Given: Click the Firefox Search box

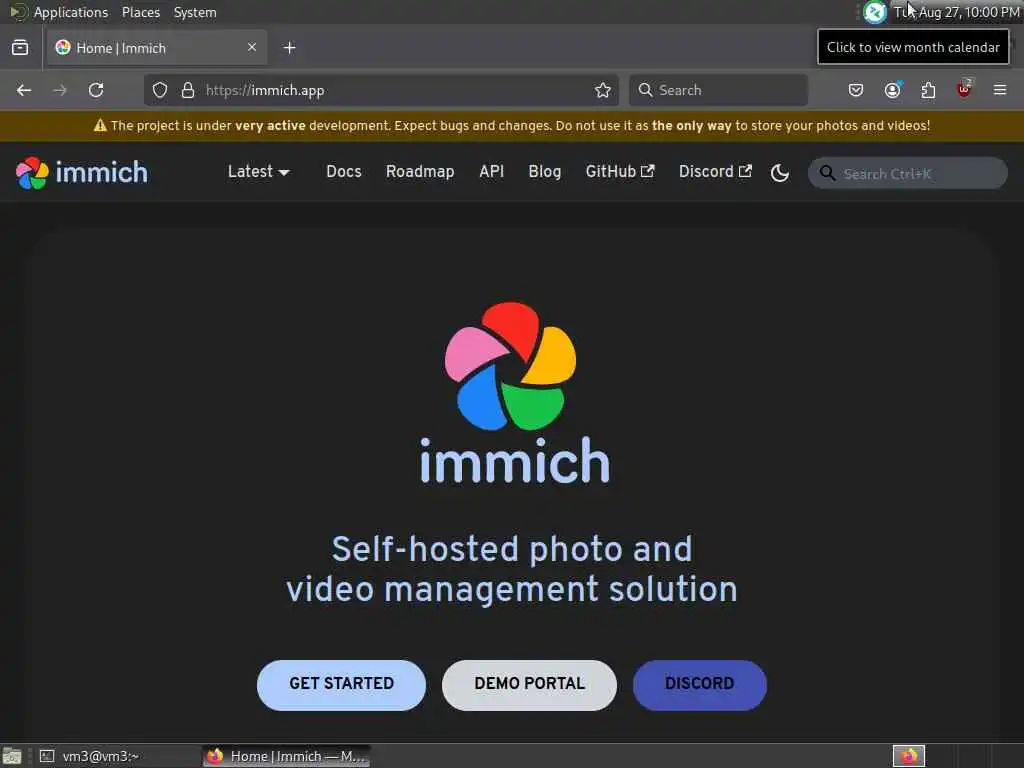Looking at the screenshot, I should [x=718, y=90].
